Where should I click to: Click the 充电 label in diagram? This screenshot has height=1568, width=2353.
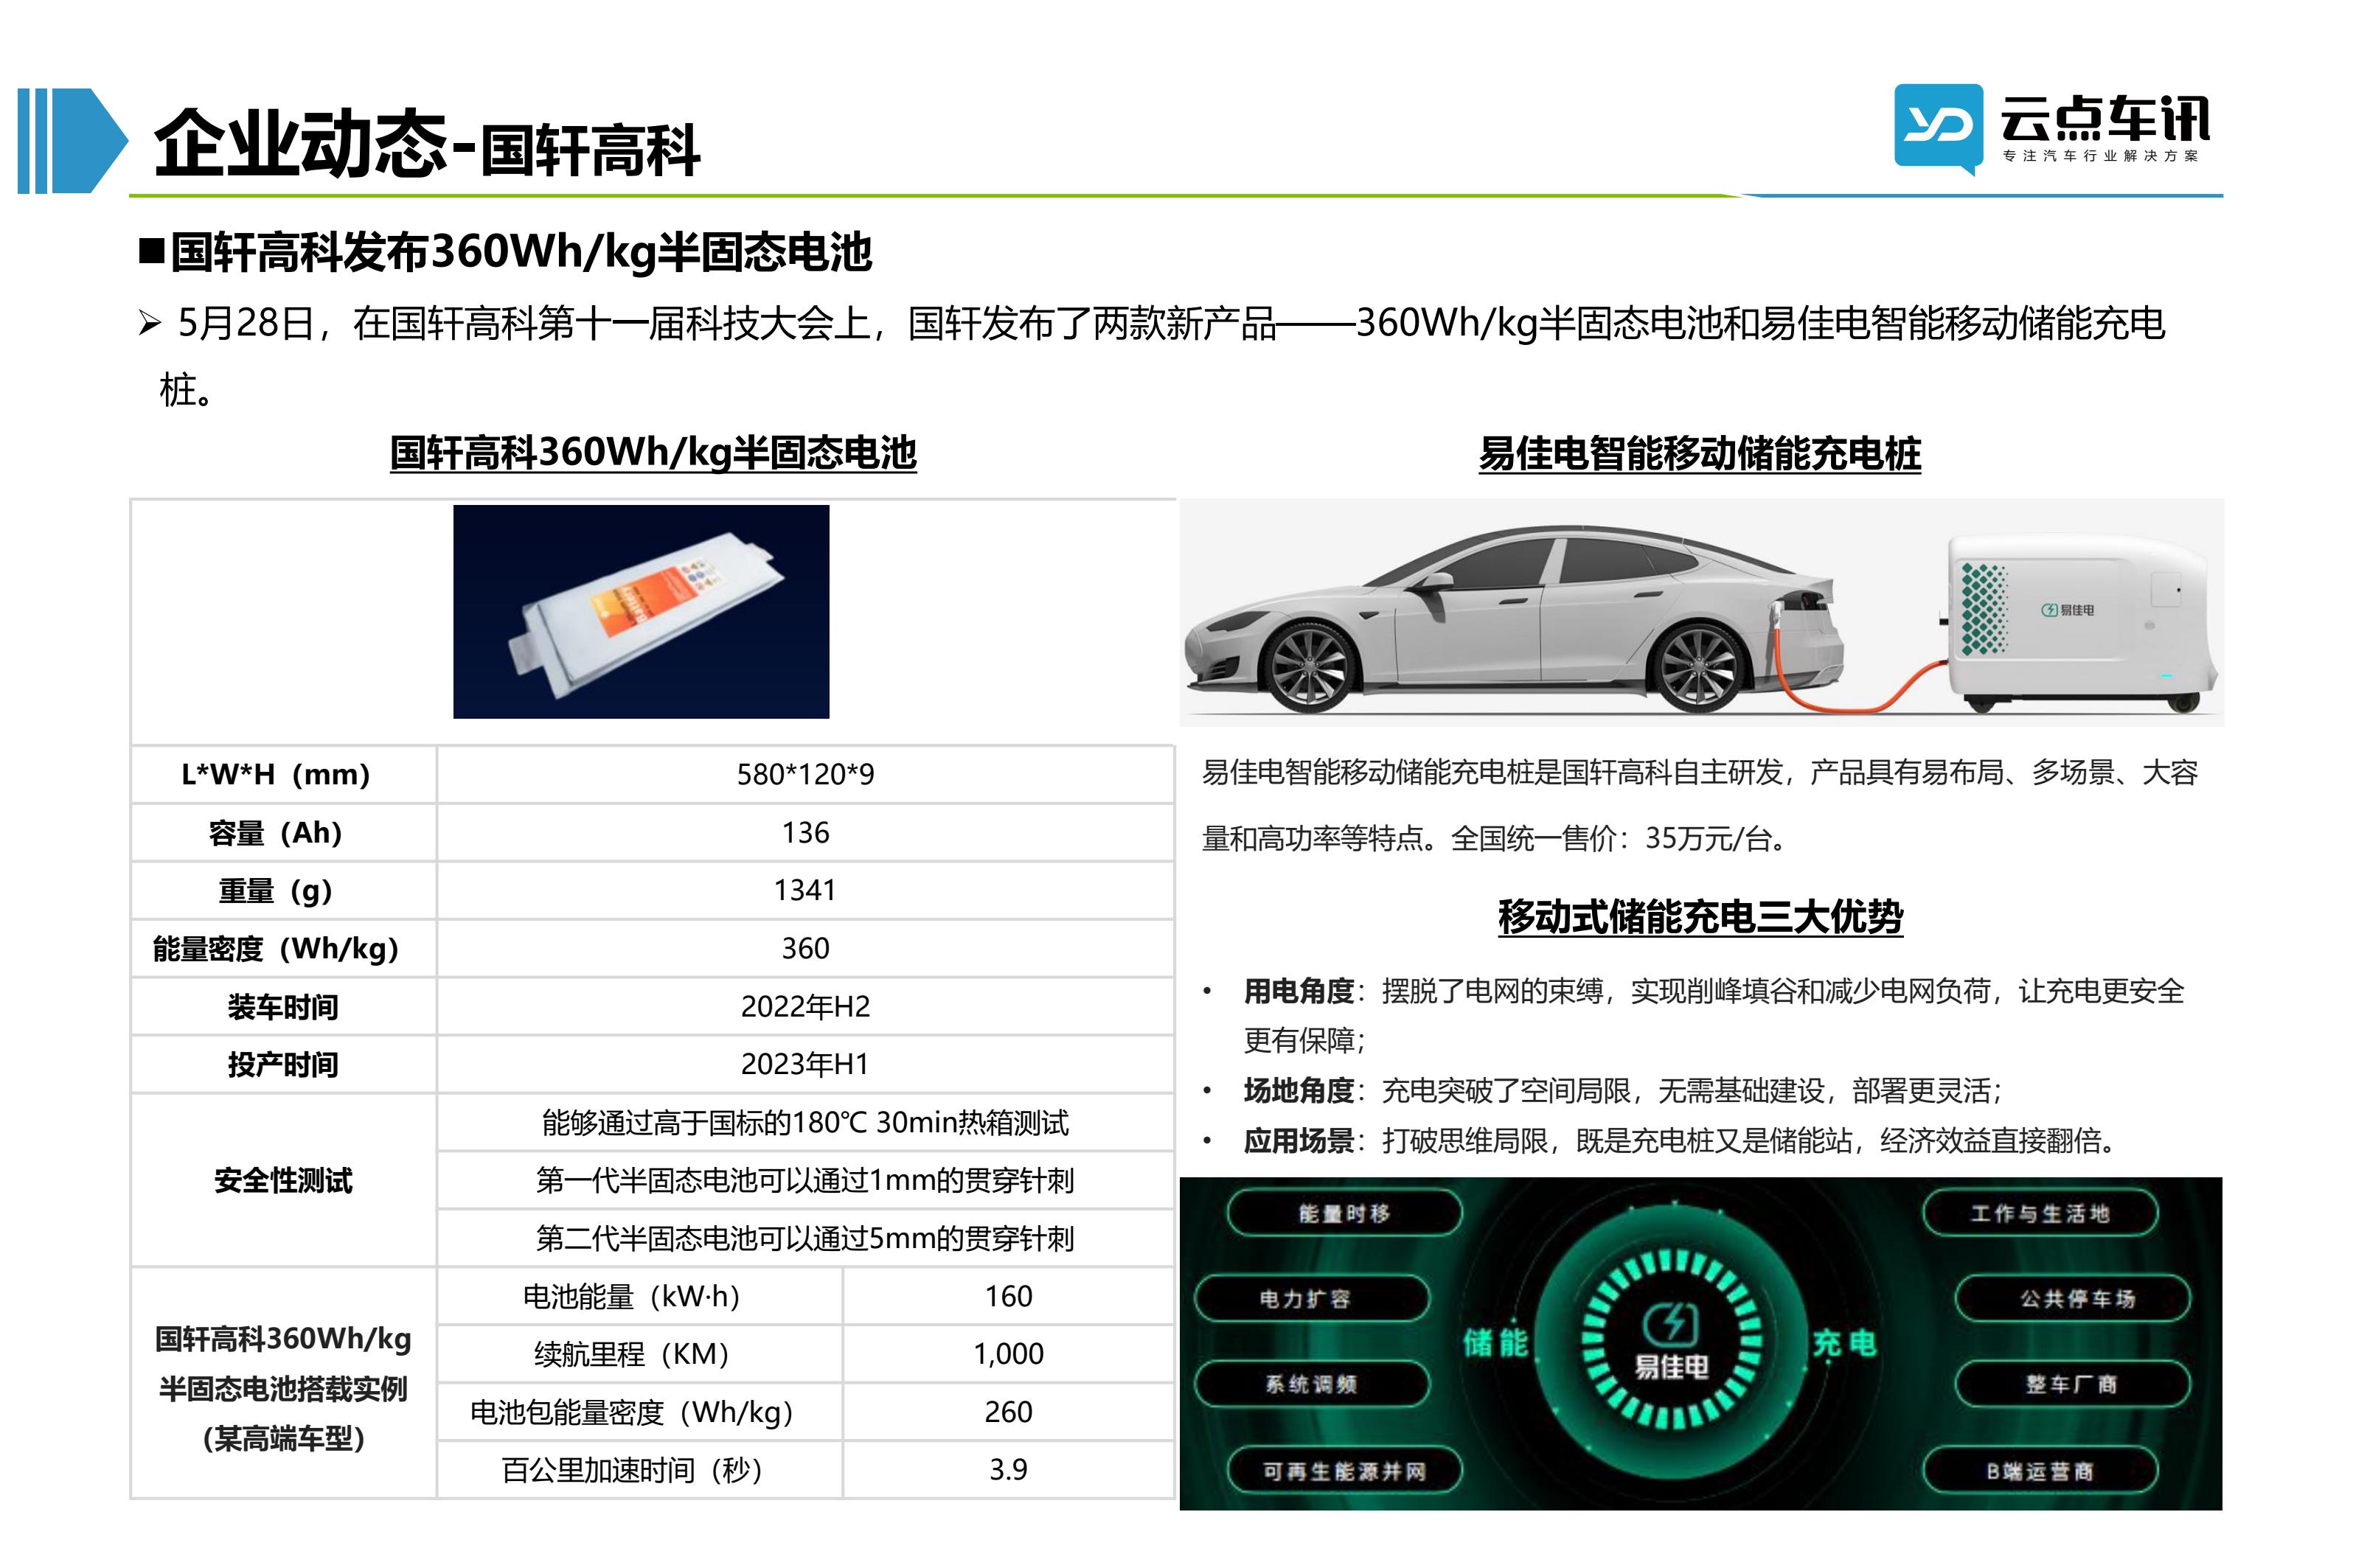click(1844, 1342)
